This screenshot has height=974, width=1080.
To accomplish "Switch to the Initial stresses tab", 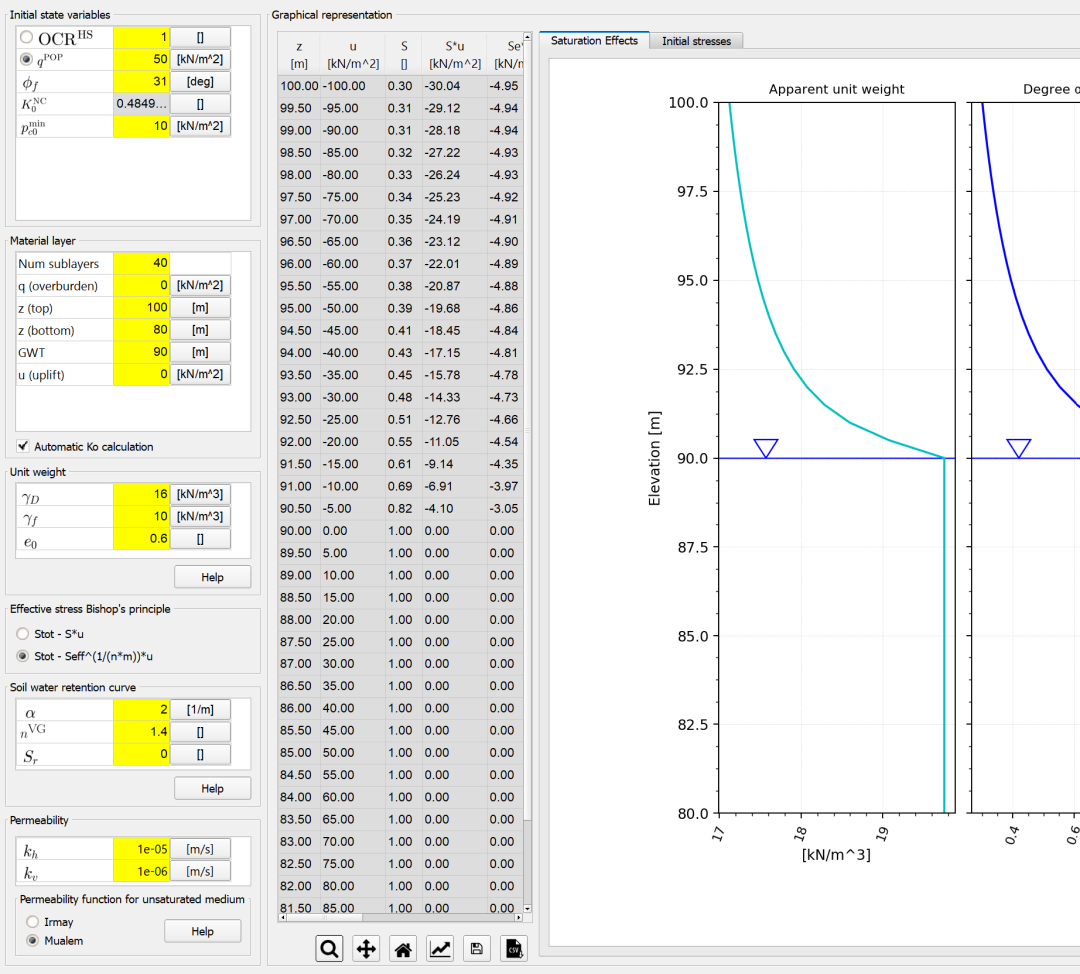I will point(696,41).
